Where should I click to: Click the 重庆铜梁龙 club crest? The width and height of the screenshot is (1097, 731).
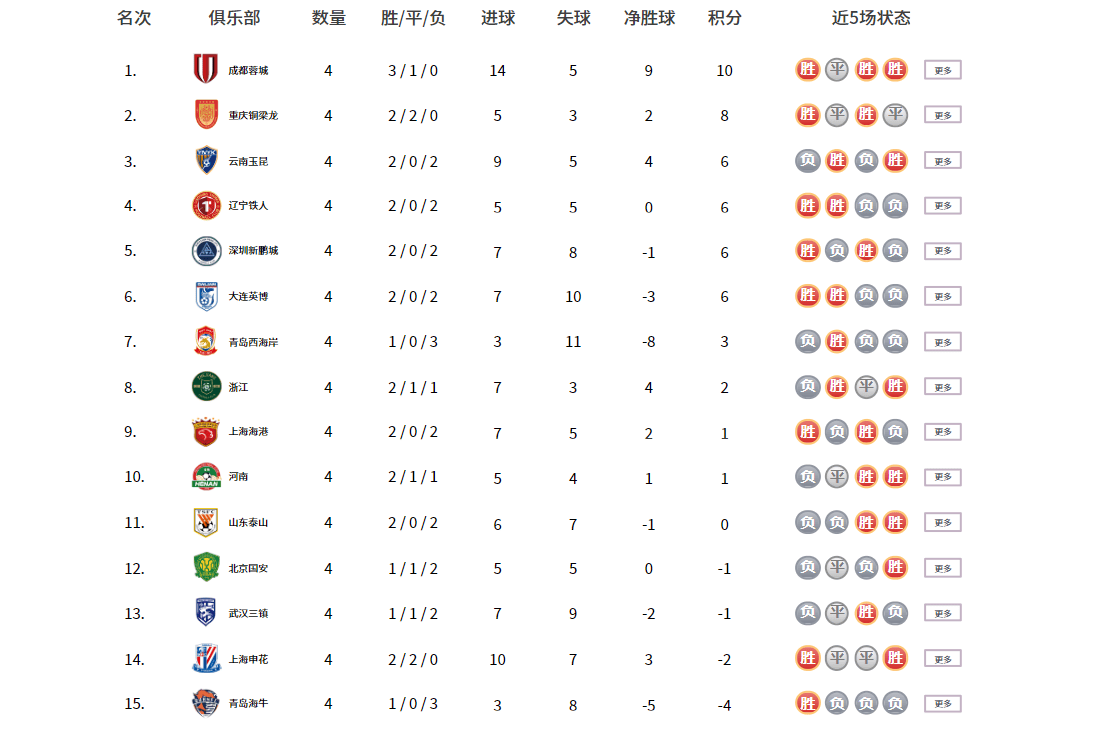click(206, 115)
